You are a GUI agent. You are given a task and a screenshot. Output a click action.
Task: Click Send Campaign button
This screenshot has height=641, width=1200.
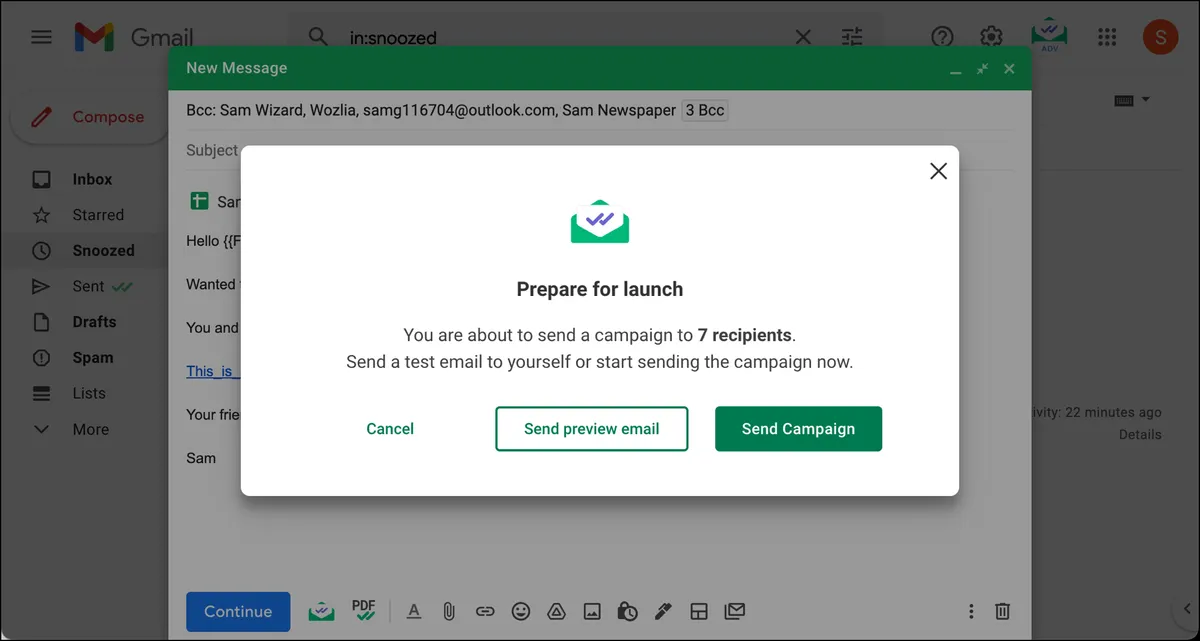pos(798,429)
